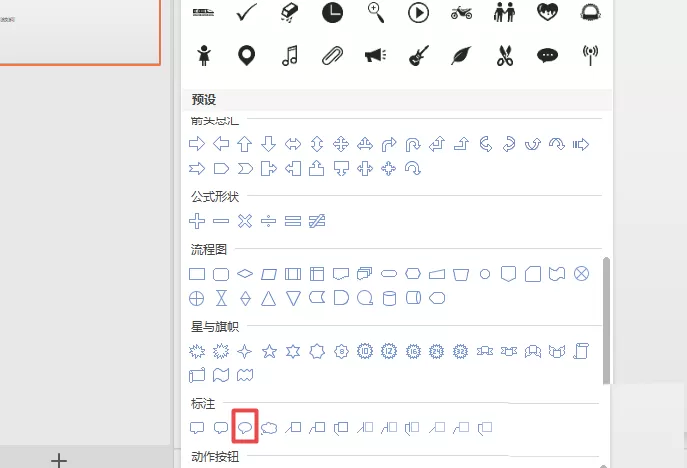Choose the music note icon
The width and height of the screenshot is (687, 468).
[x=290, y=56]
